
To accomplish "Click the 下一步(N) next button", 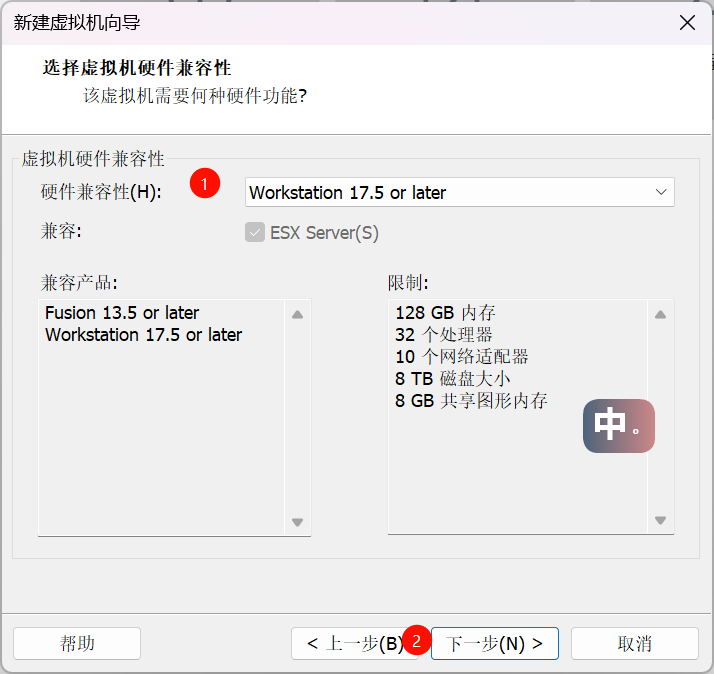I will click(x=495, y=643).
